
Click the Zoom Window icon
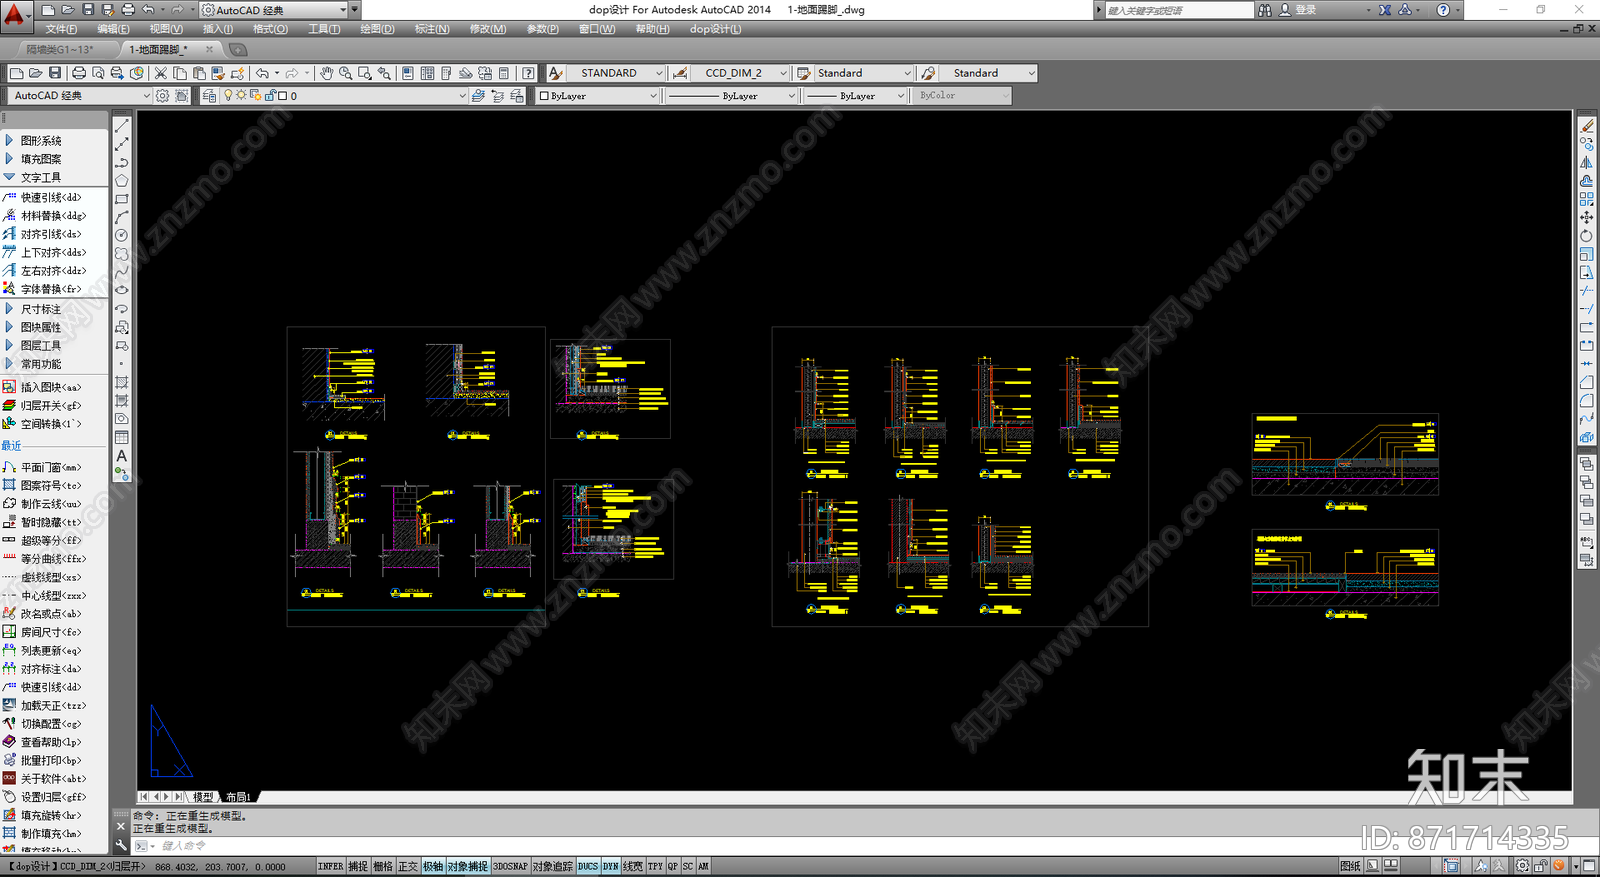tap(365, 73)
